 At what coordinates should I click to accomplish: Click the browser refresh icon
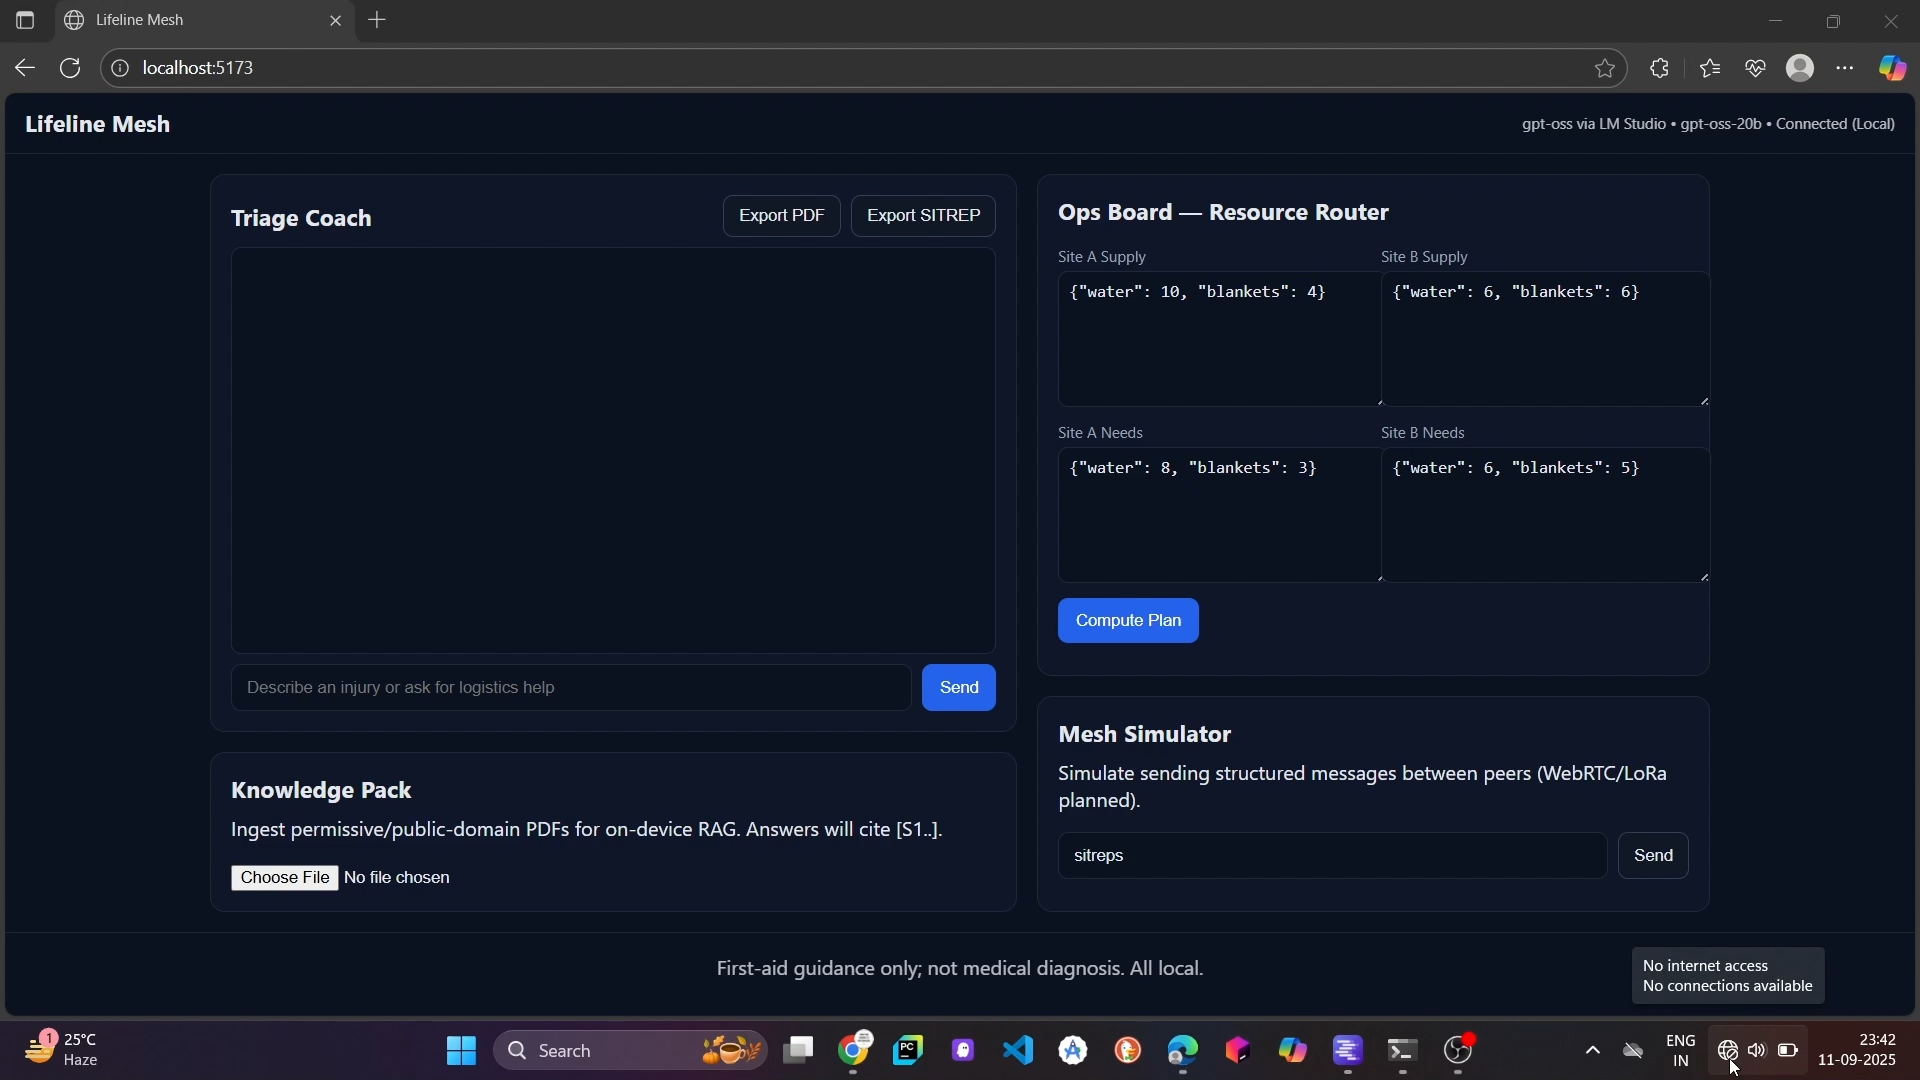[x=70, y=68]
